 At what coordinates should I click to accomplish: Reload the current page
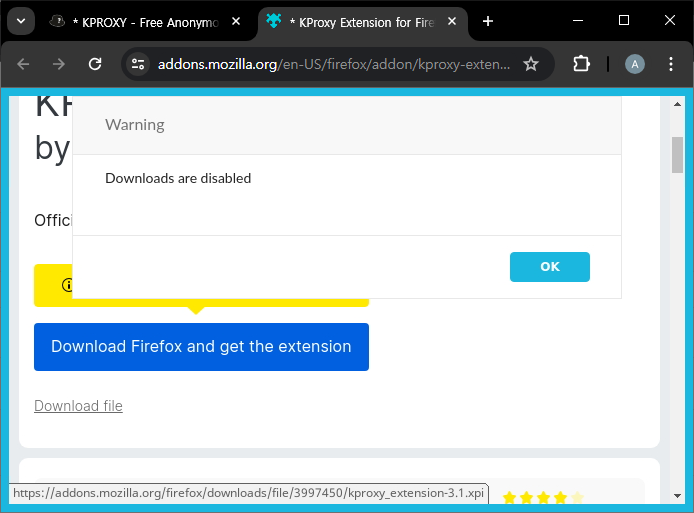tap(95, 64)
